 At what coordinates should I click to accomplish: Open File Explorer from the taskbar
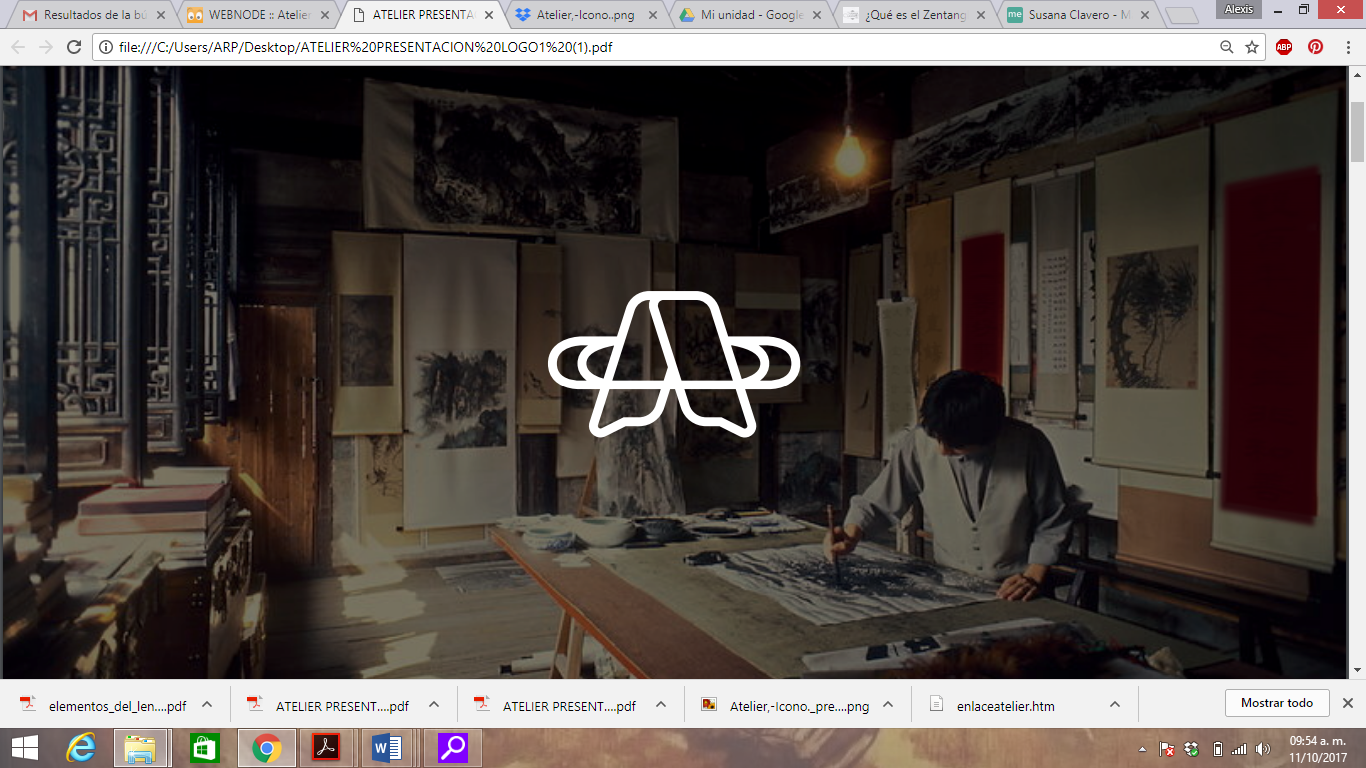point(141,748)
